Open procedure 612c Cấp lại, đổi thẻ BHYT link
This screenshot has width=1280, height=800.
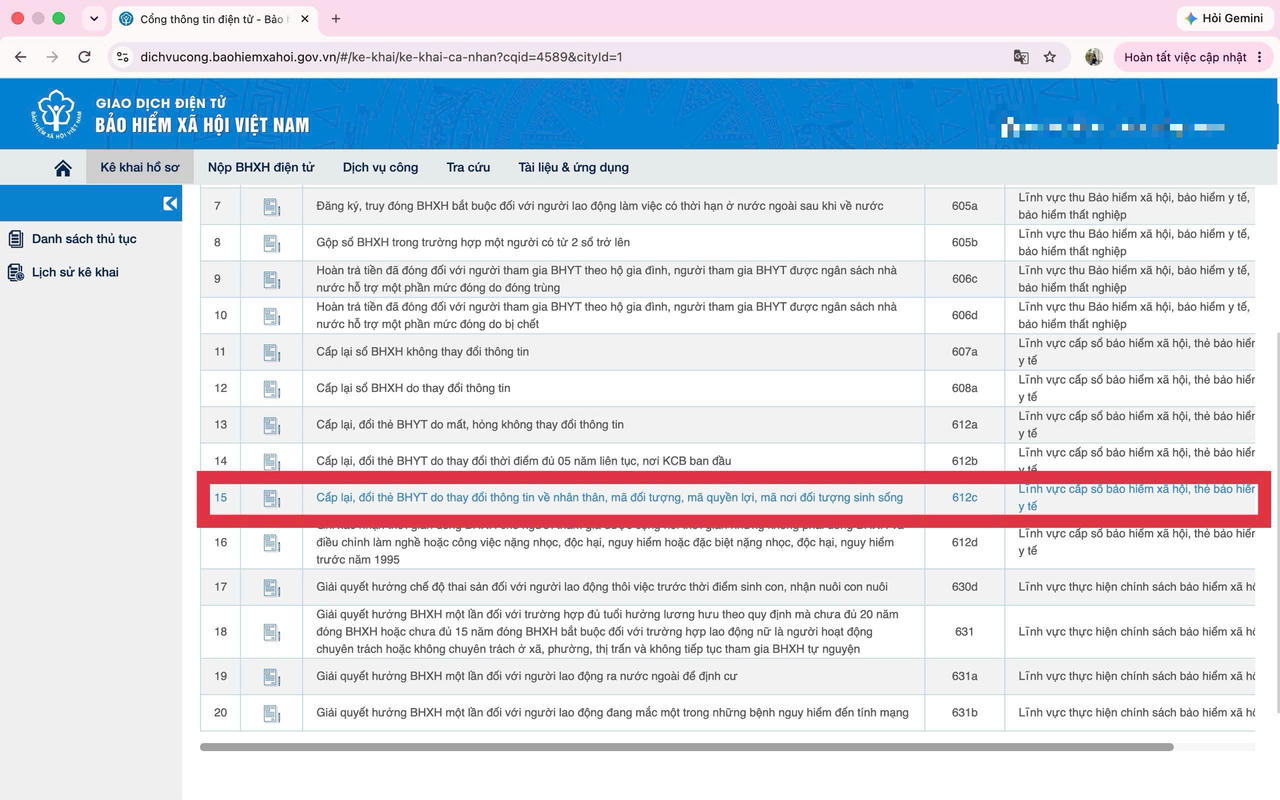coord(609,497)
